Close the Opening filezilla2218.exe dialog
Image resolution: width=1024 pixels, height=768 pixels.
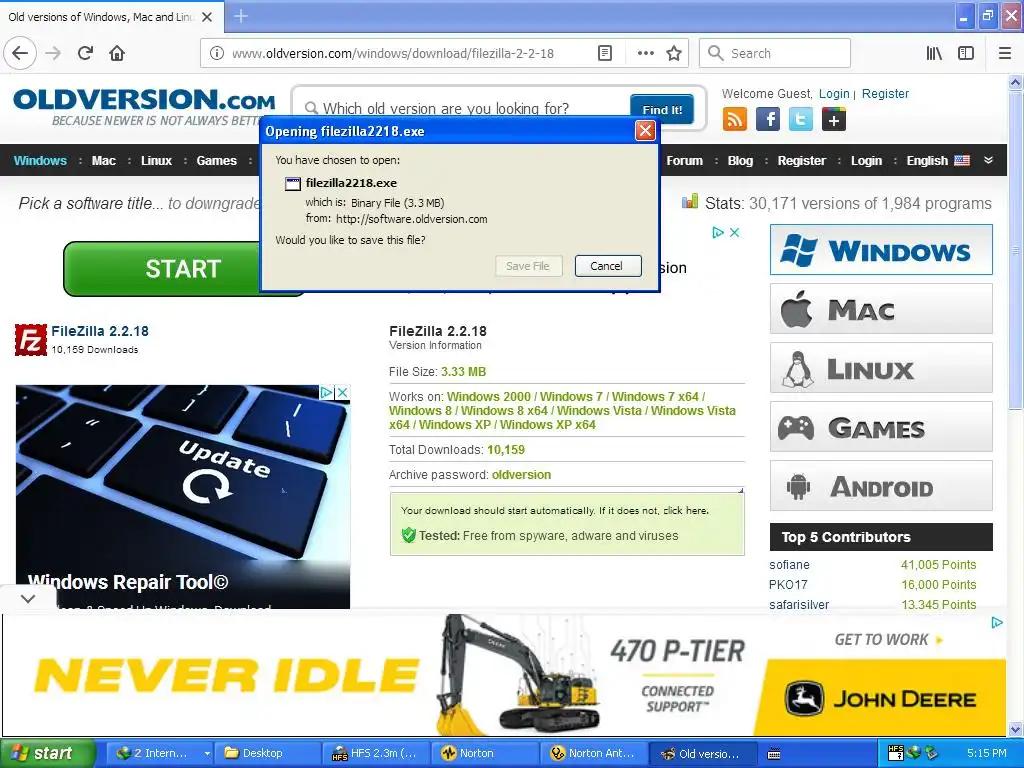tap(645, 131)
